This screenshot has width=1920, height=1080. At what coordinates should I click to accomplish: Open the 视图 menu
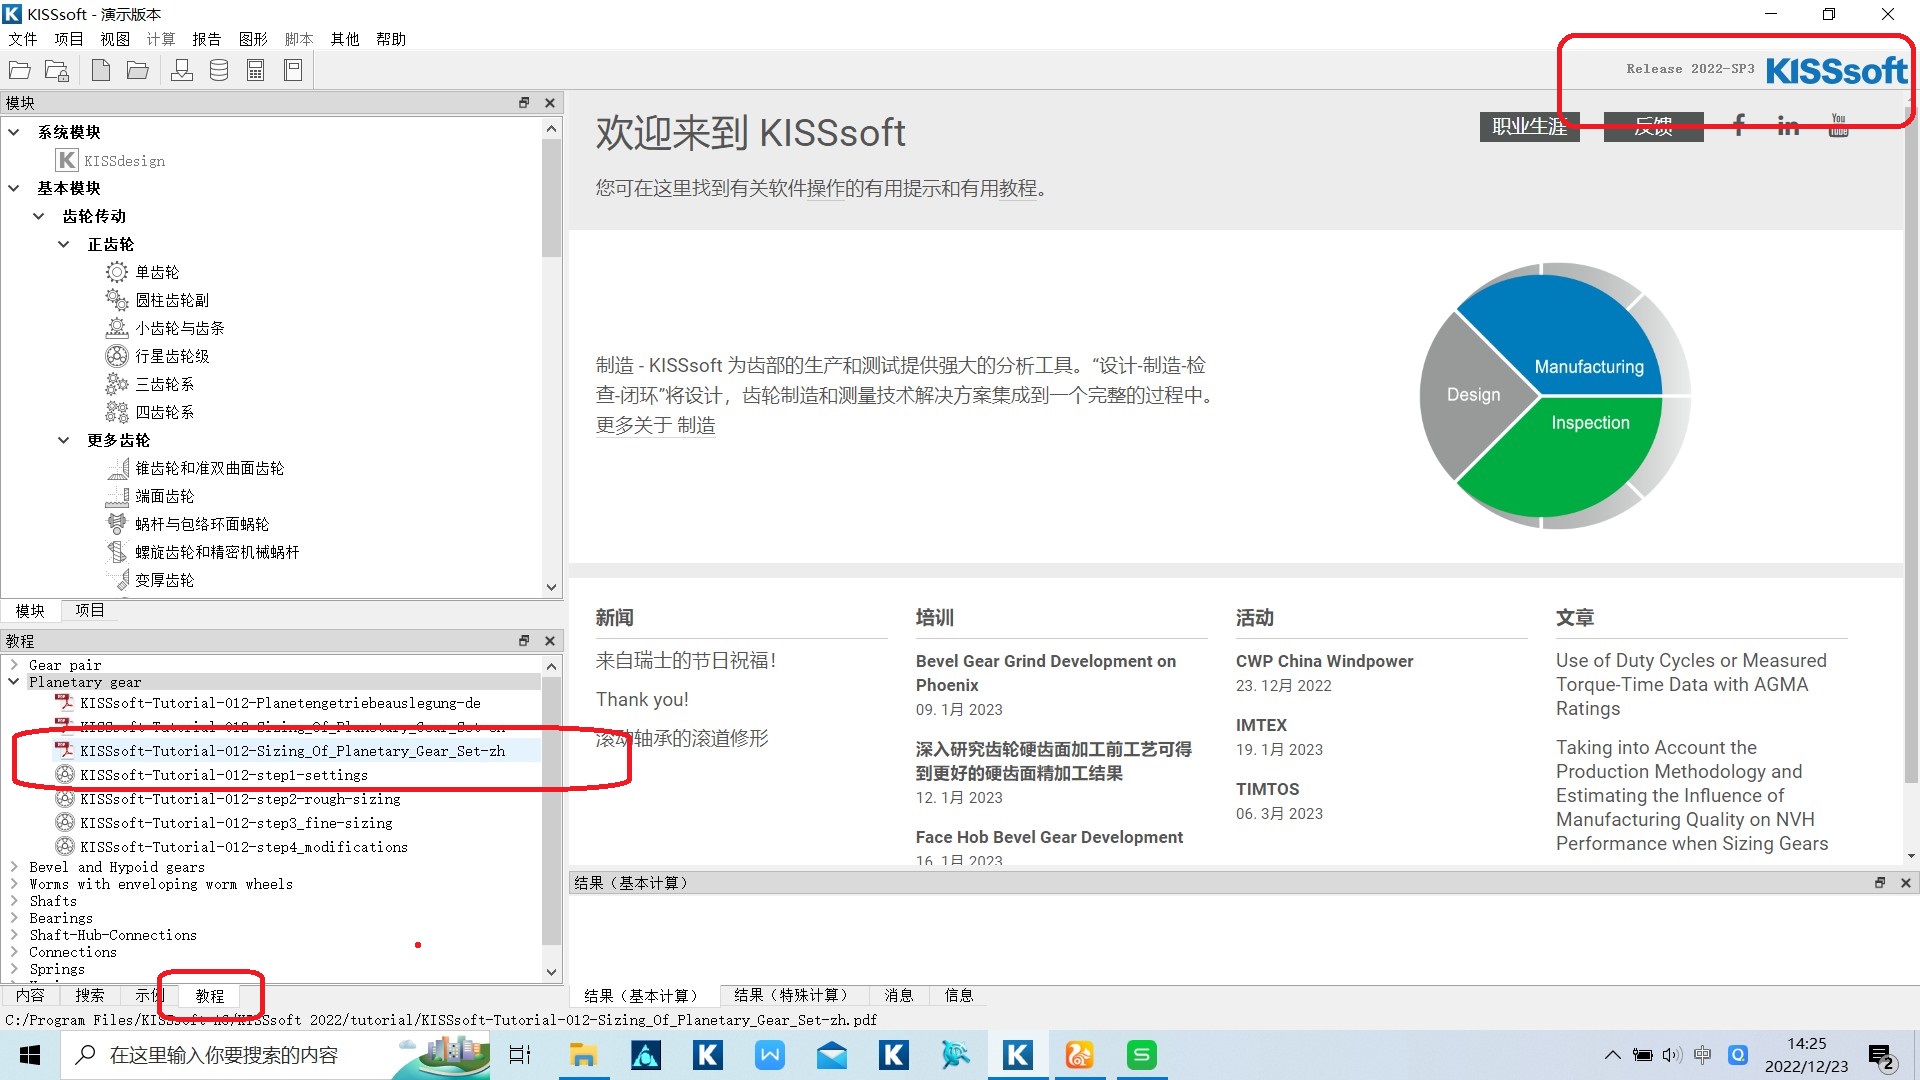(115, 39)
